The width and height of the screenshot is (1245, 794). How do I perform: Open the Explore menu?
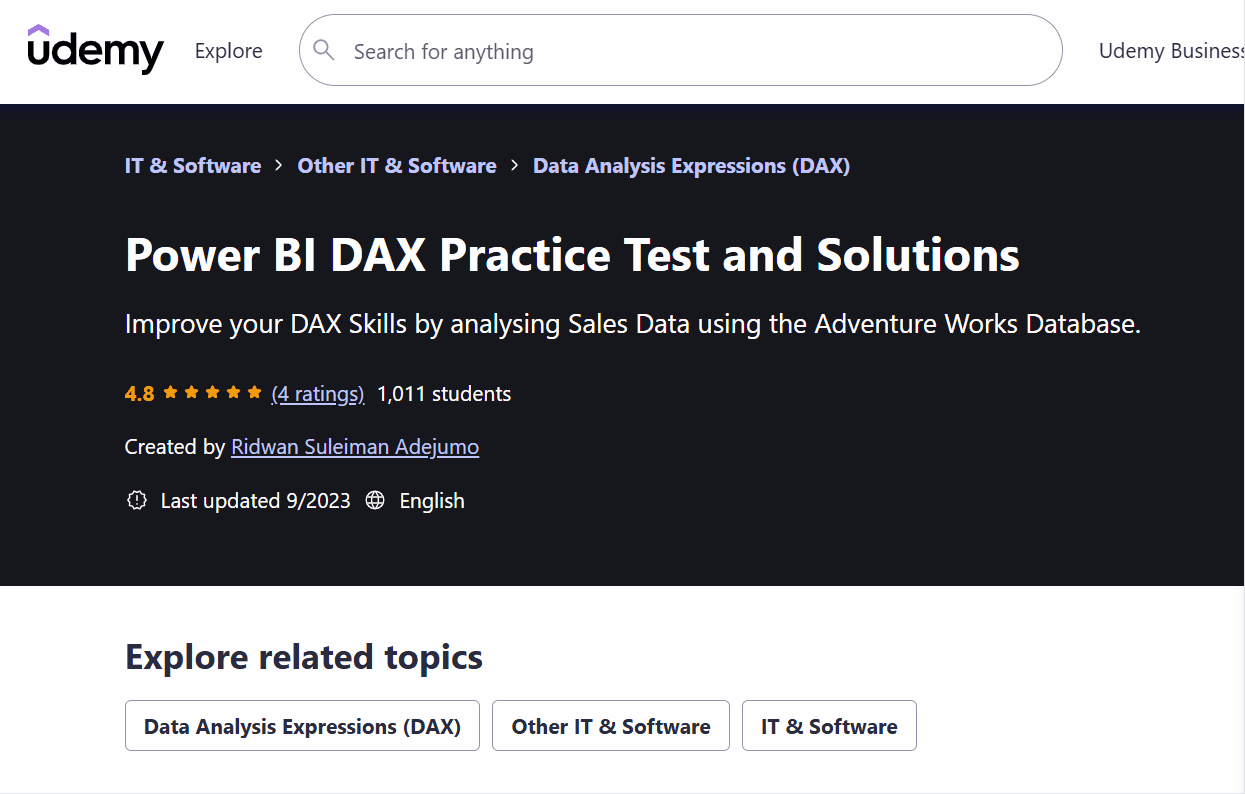tap(229, 51)
